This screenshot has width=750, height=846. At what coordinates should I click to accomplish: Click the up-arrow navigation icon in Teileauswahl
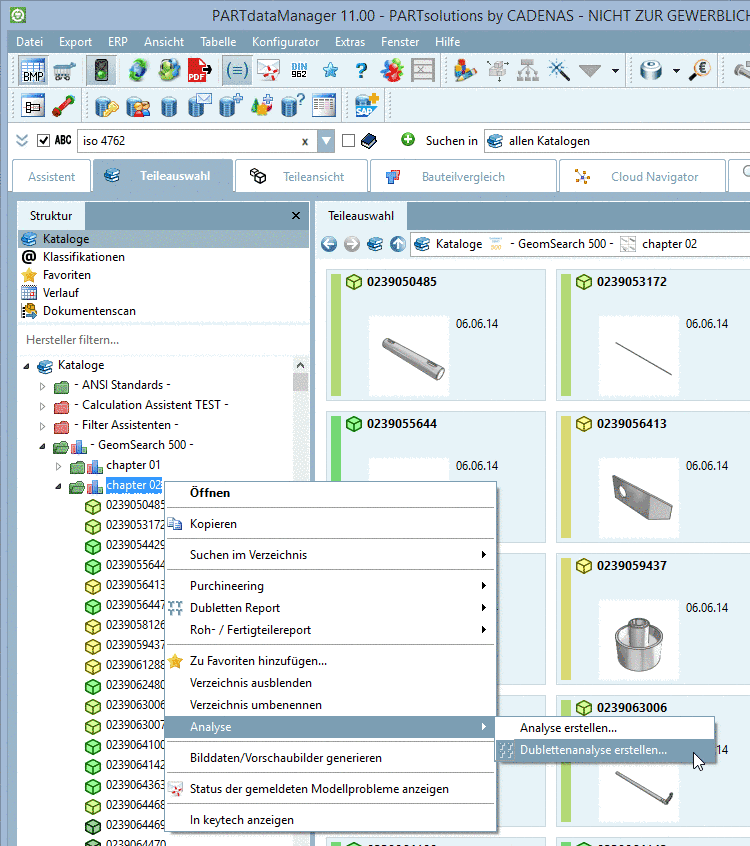pyautogui.click(x=398, y=244)
